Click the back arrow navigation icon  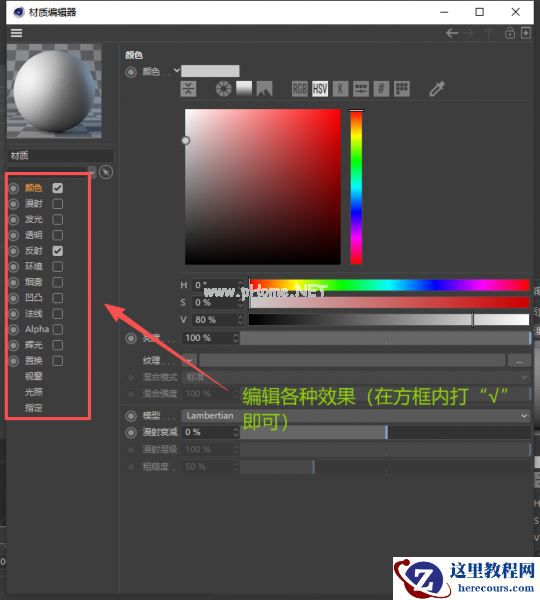[452, 33]
